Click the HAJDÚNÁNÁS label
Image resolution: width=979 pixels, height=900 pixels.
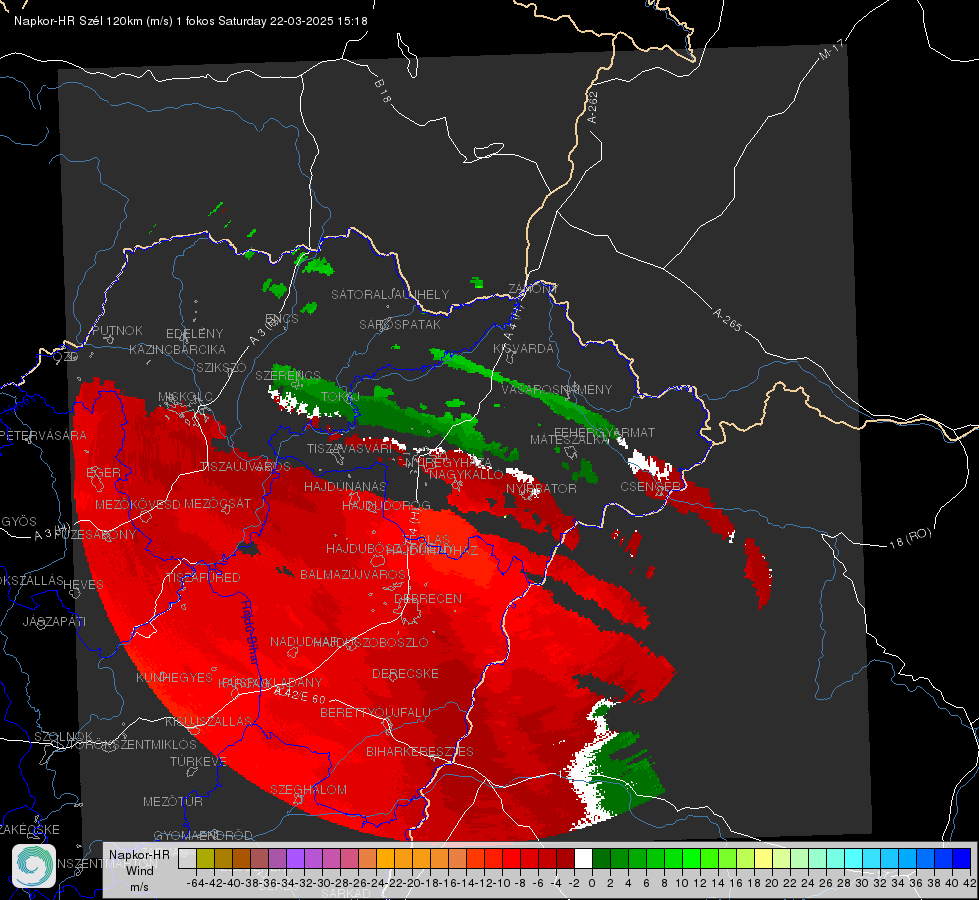point(345,486)
